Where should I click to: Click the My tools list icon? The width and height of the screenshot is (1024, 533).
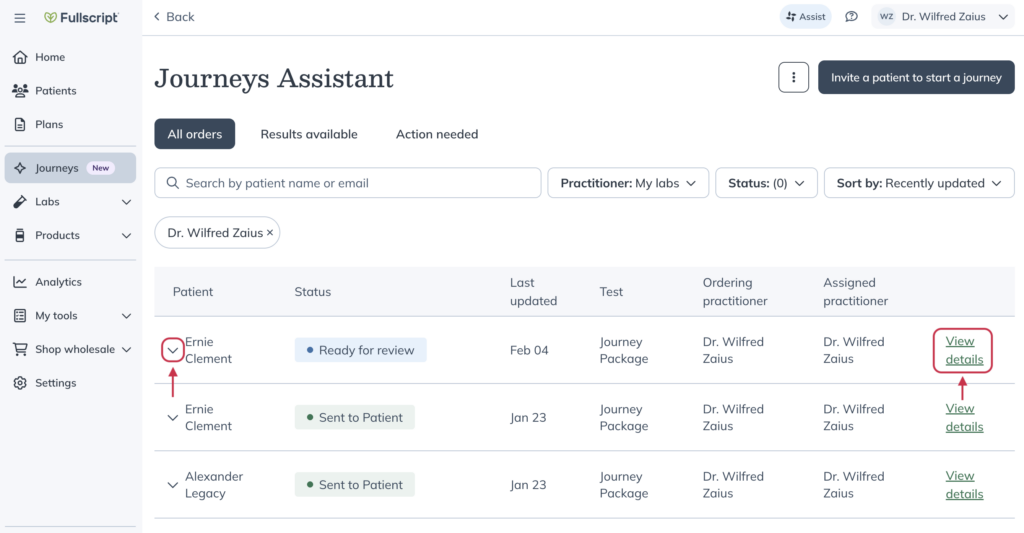[20, 315]
